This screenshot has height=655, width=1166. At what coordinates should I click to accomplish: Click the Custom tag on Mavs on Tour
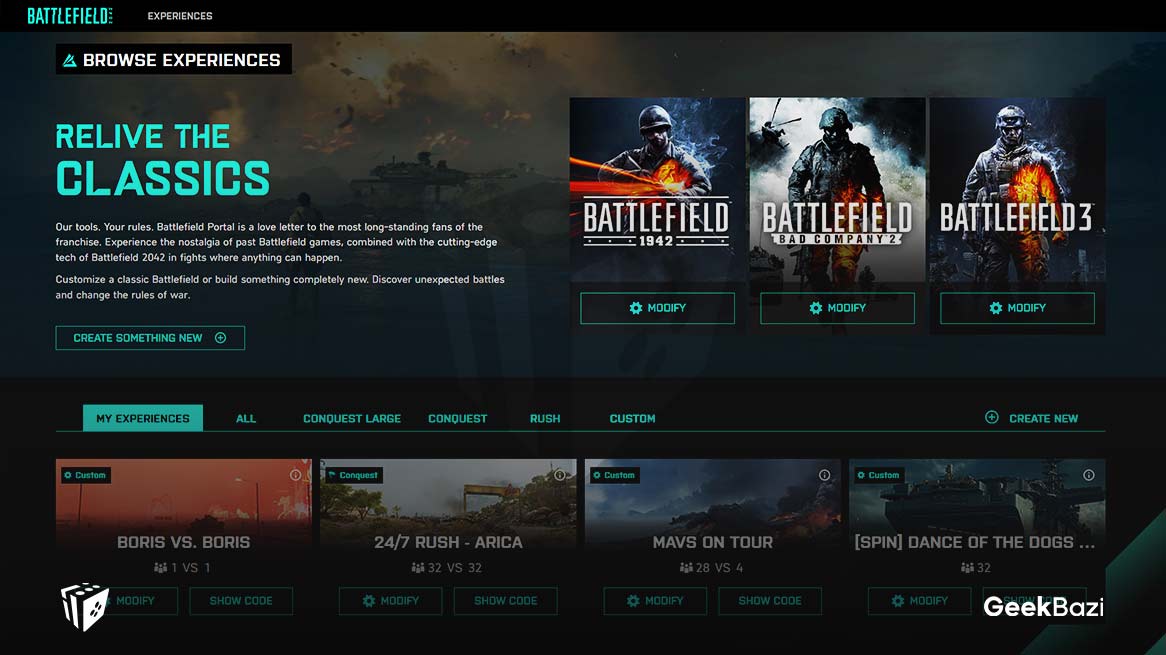pyautogui.click(x=614, y=475)
